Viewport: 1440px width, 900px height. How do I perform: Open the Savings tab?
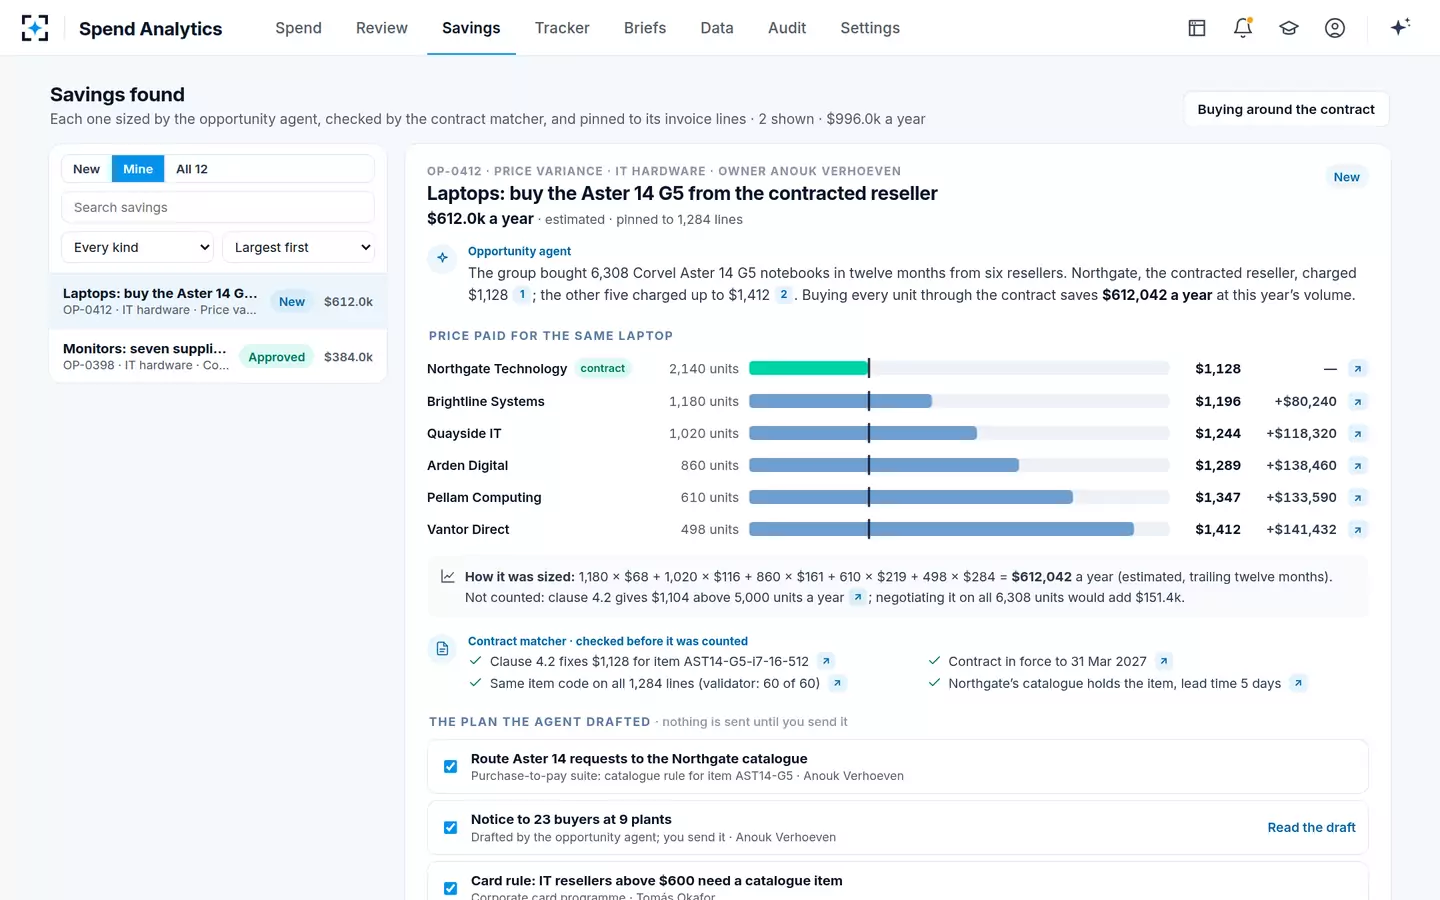tap(471, 28)
